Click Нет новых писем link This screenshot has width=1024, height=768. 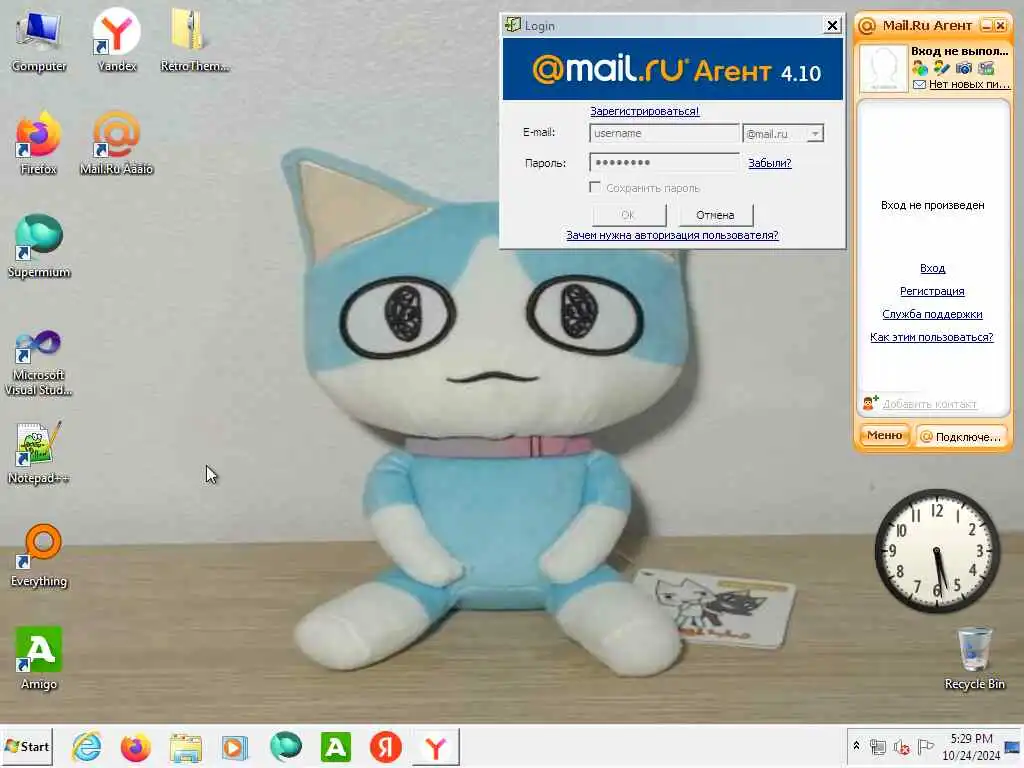click(x=969, y=84)
